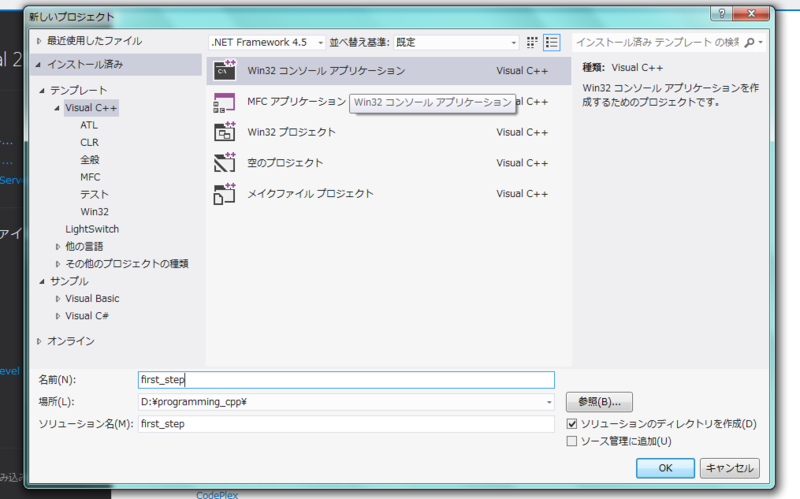
Task: Click the キャンセル button
Action: [730, 468]
